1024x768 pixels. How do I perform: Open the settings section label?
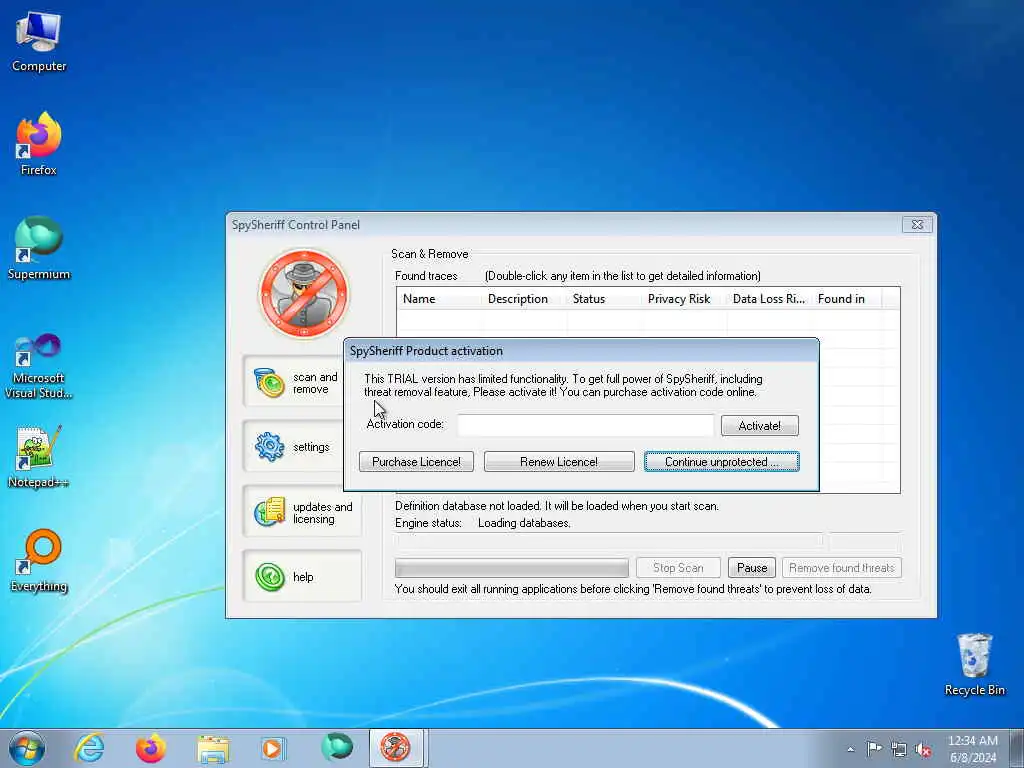tap(311, 447)
